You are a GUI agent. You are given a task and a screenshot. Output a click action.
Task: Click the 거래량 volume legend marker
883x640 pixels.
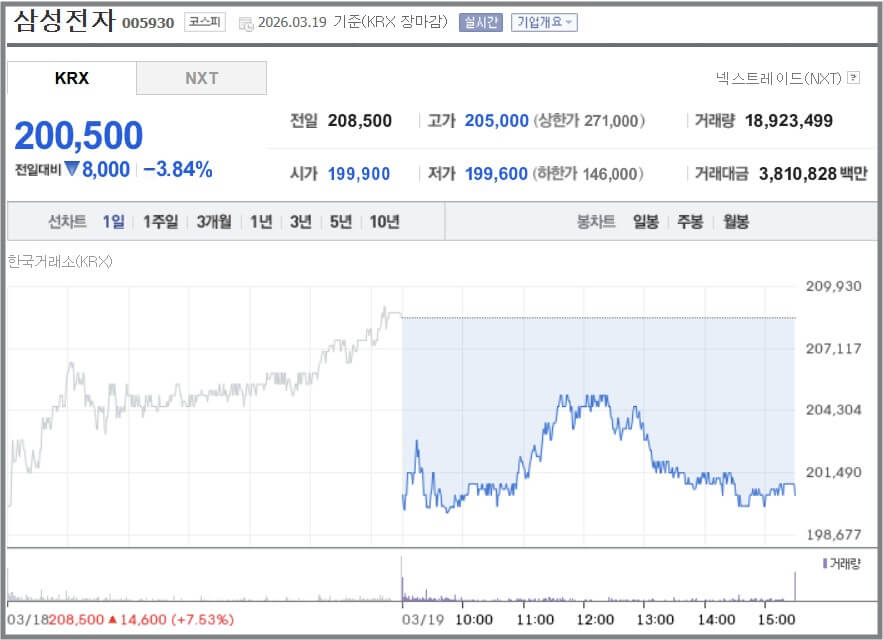(x=825, y=563)
